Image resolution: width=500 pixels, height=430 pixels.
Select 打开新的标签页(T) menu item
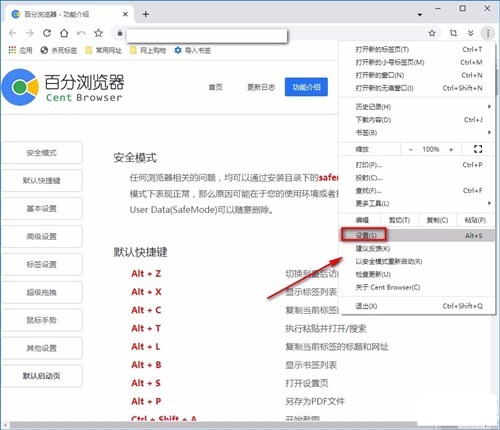[417, 49]
